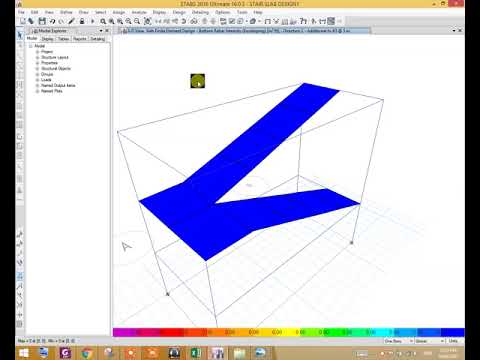Image resolution: width=480 pixels, height=360 pixels.
Task: Switch to the Reports tab in Model Explorer
Action: tap(80, 39)
